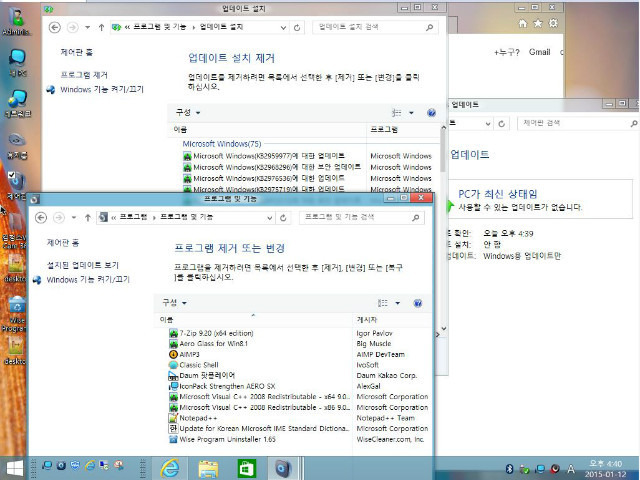Expand view options arrow in Programs and Features
The width and height of the screenshot is (640, 480).
point(398,303)
